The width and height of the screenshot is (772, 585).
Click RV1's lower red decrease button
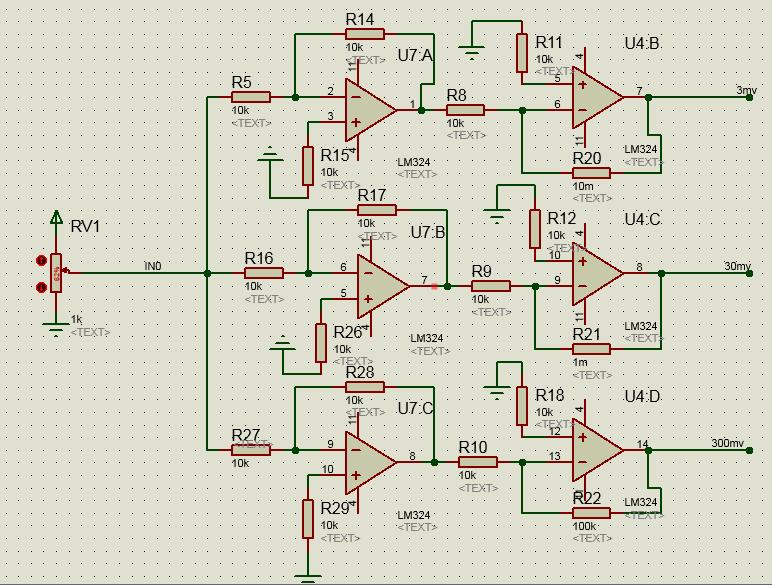click(42, 286)
